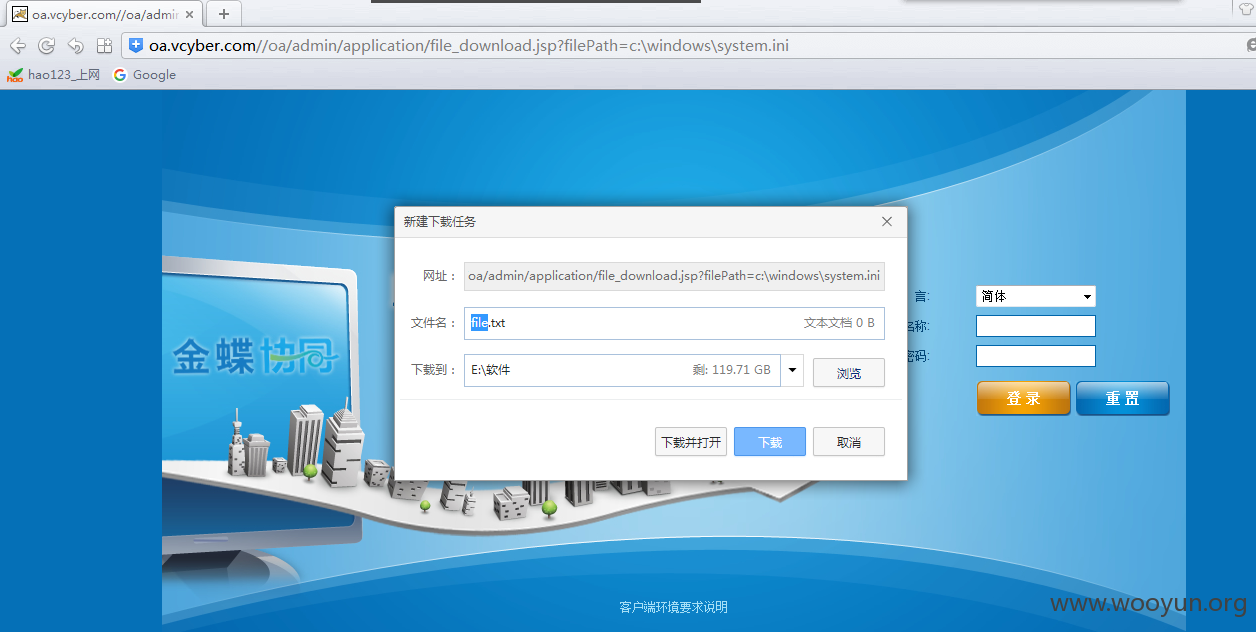Open the 简体 language dropdown

coord(1036,296)
